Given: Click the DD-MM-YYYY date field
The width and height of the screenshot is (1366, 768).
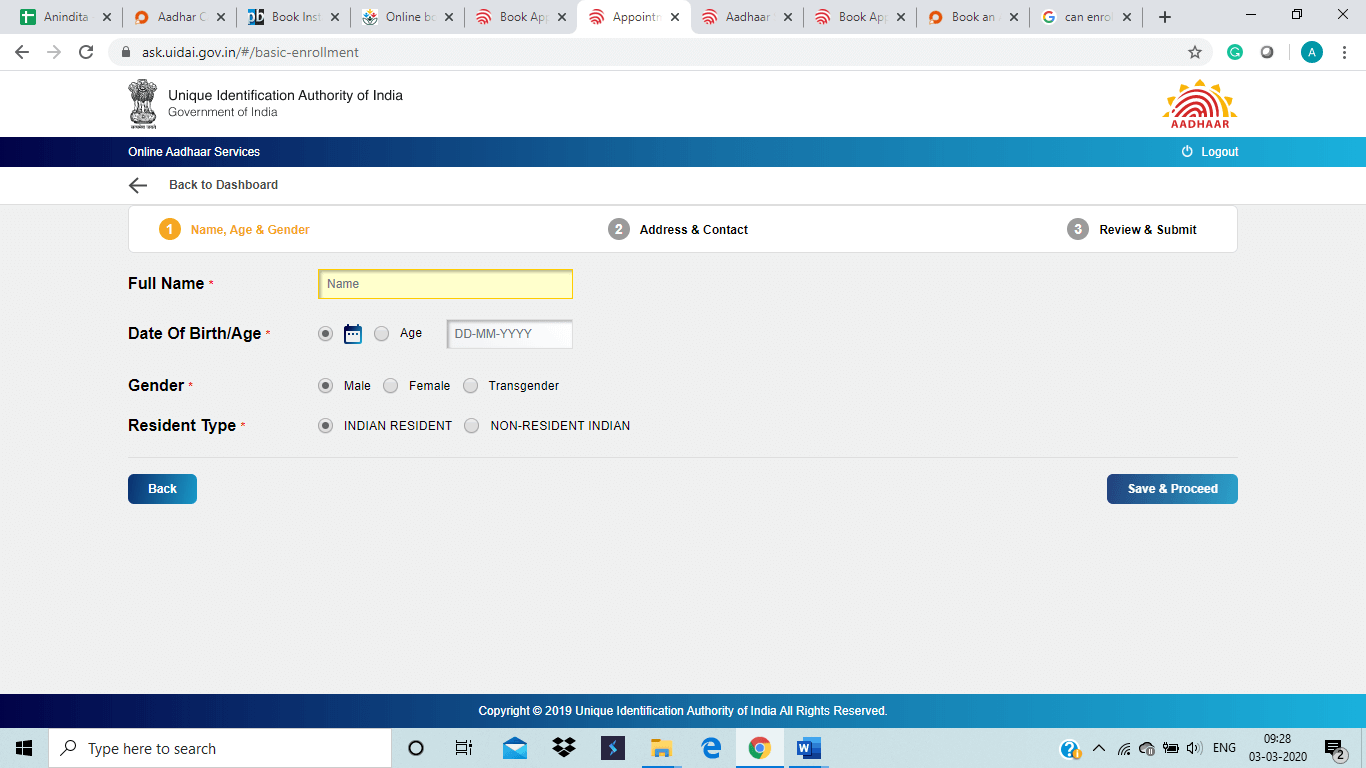Looking at the screenshot, I should (x=510, y=334).
